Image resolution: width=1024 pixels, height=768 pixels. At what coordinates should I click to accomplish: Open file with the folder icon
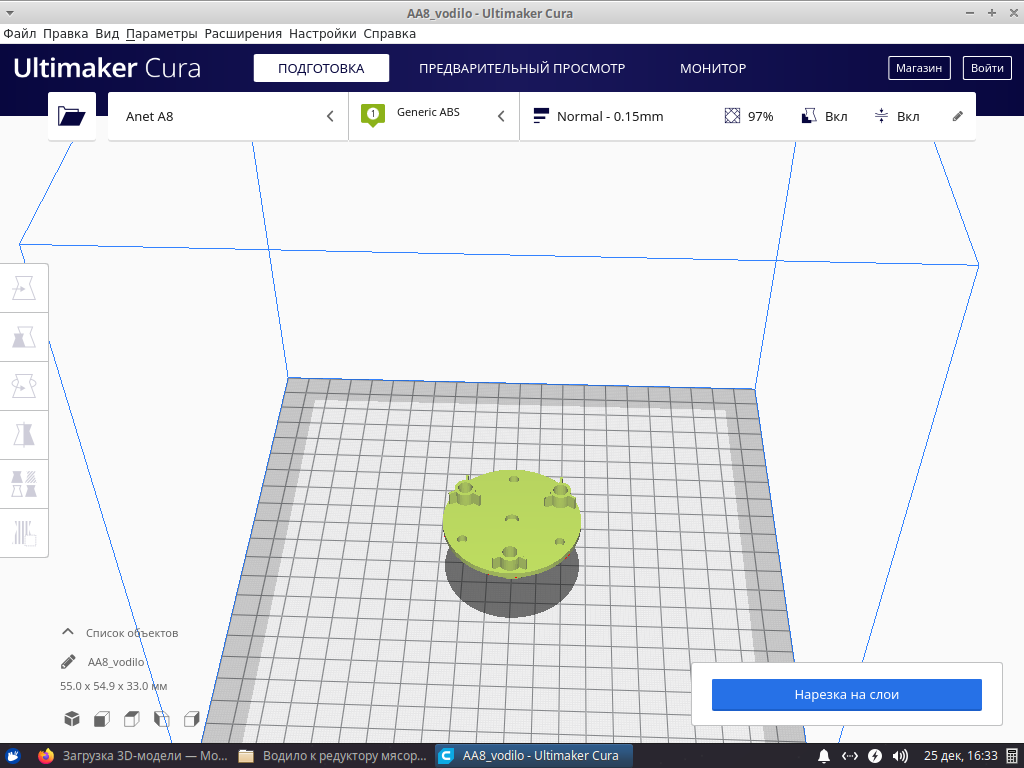(x=72, y=116)
